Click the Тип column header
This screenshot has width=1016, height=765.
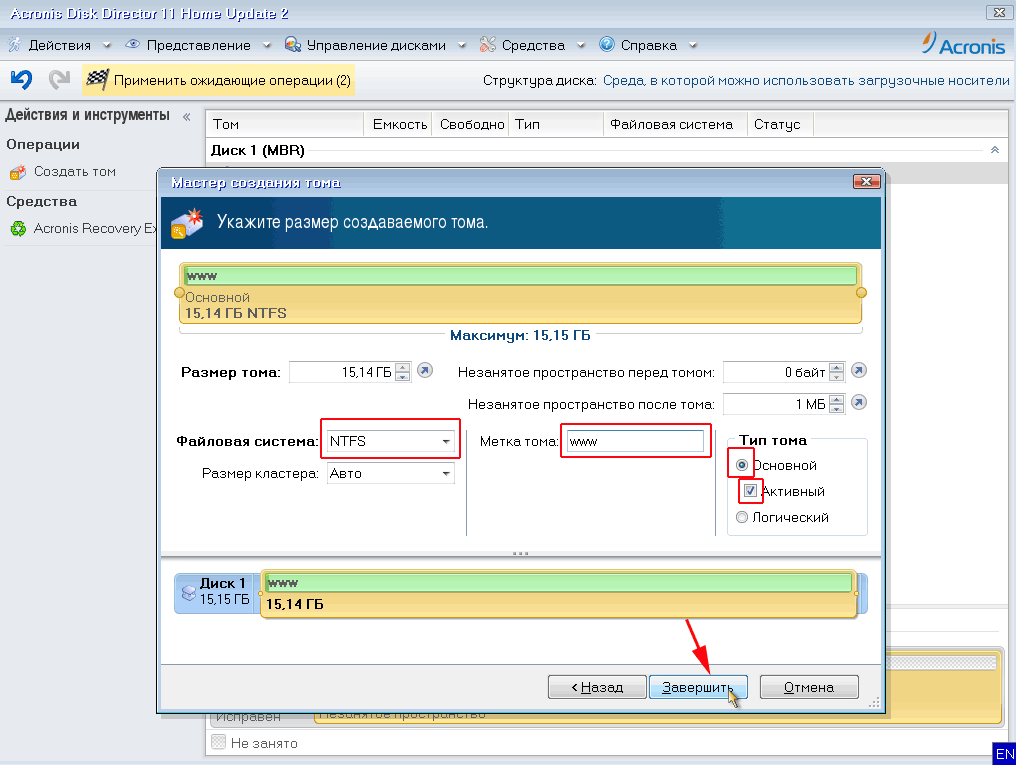click(556, 124)
